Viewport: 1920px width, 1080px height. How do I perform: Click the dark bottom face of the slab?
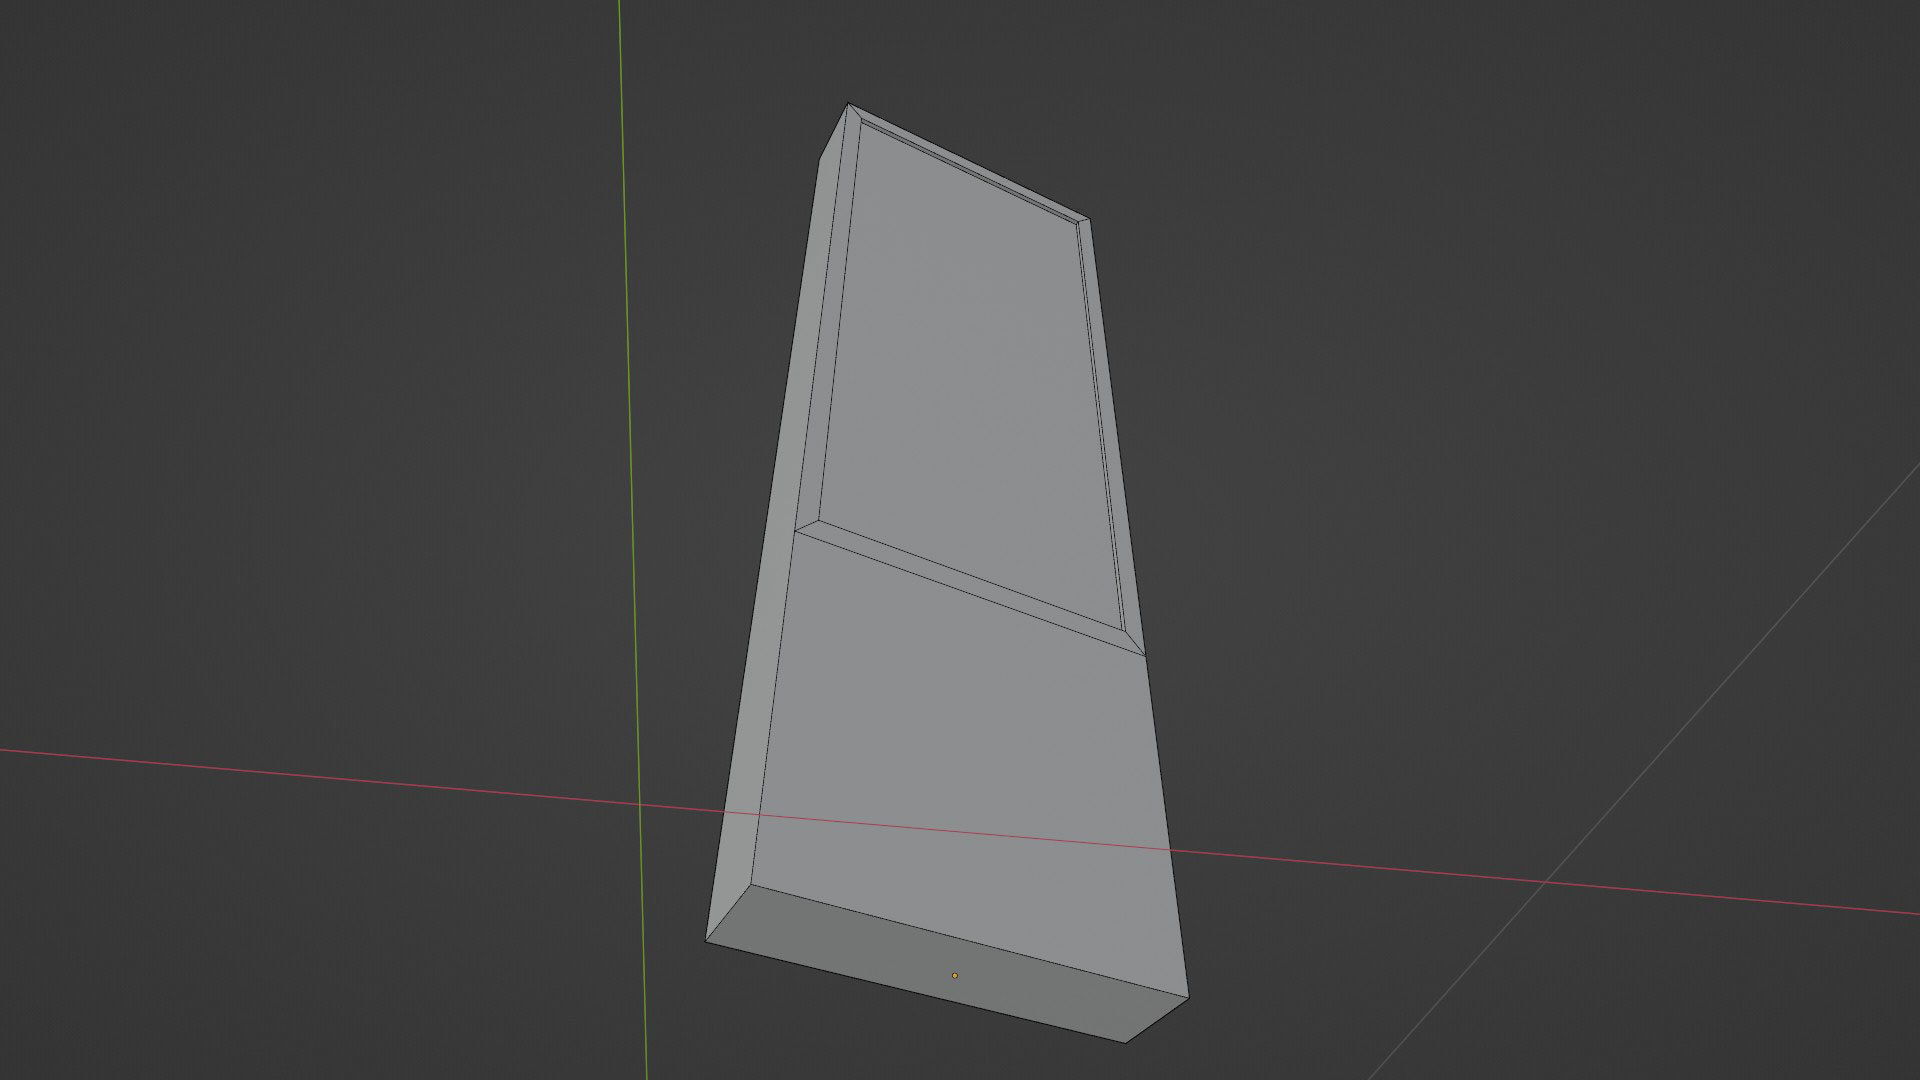click(945, 963)
